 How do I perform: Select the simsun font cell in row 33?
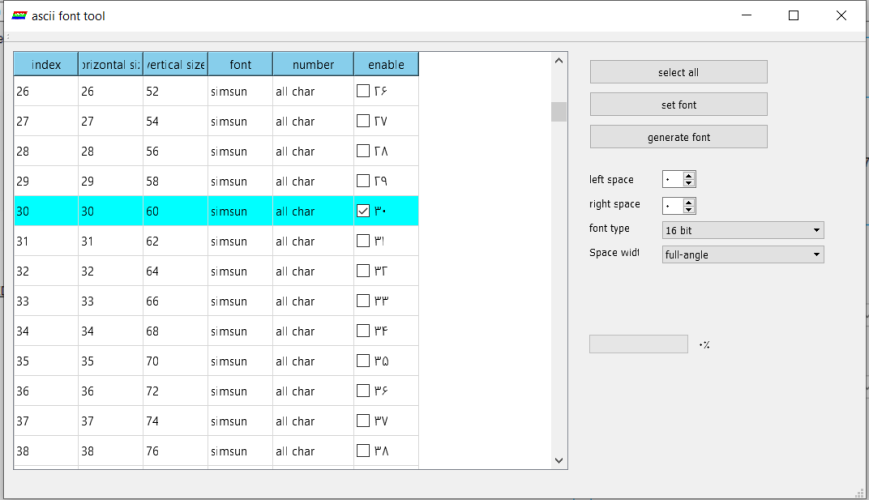(x=240, y=301)
